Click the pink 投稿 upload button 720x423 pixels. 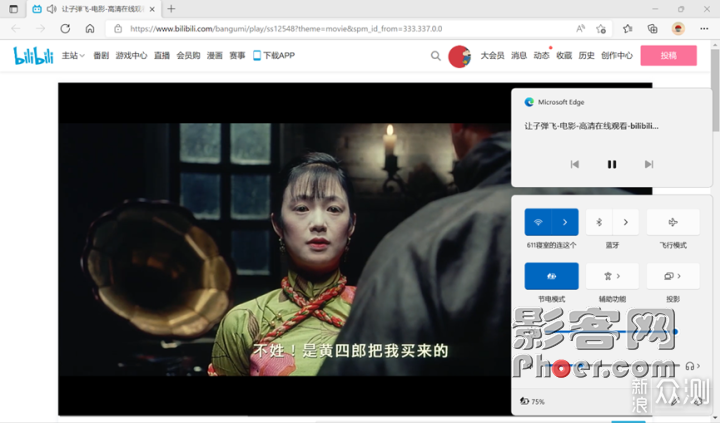point(669,56)
